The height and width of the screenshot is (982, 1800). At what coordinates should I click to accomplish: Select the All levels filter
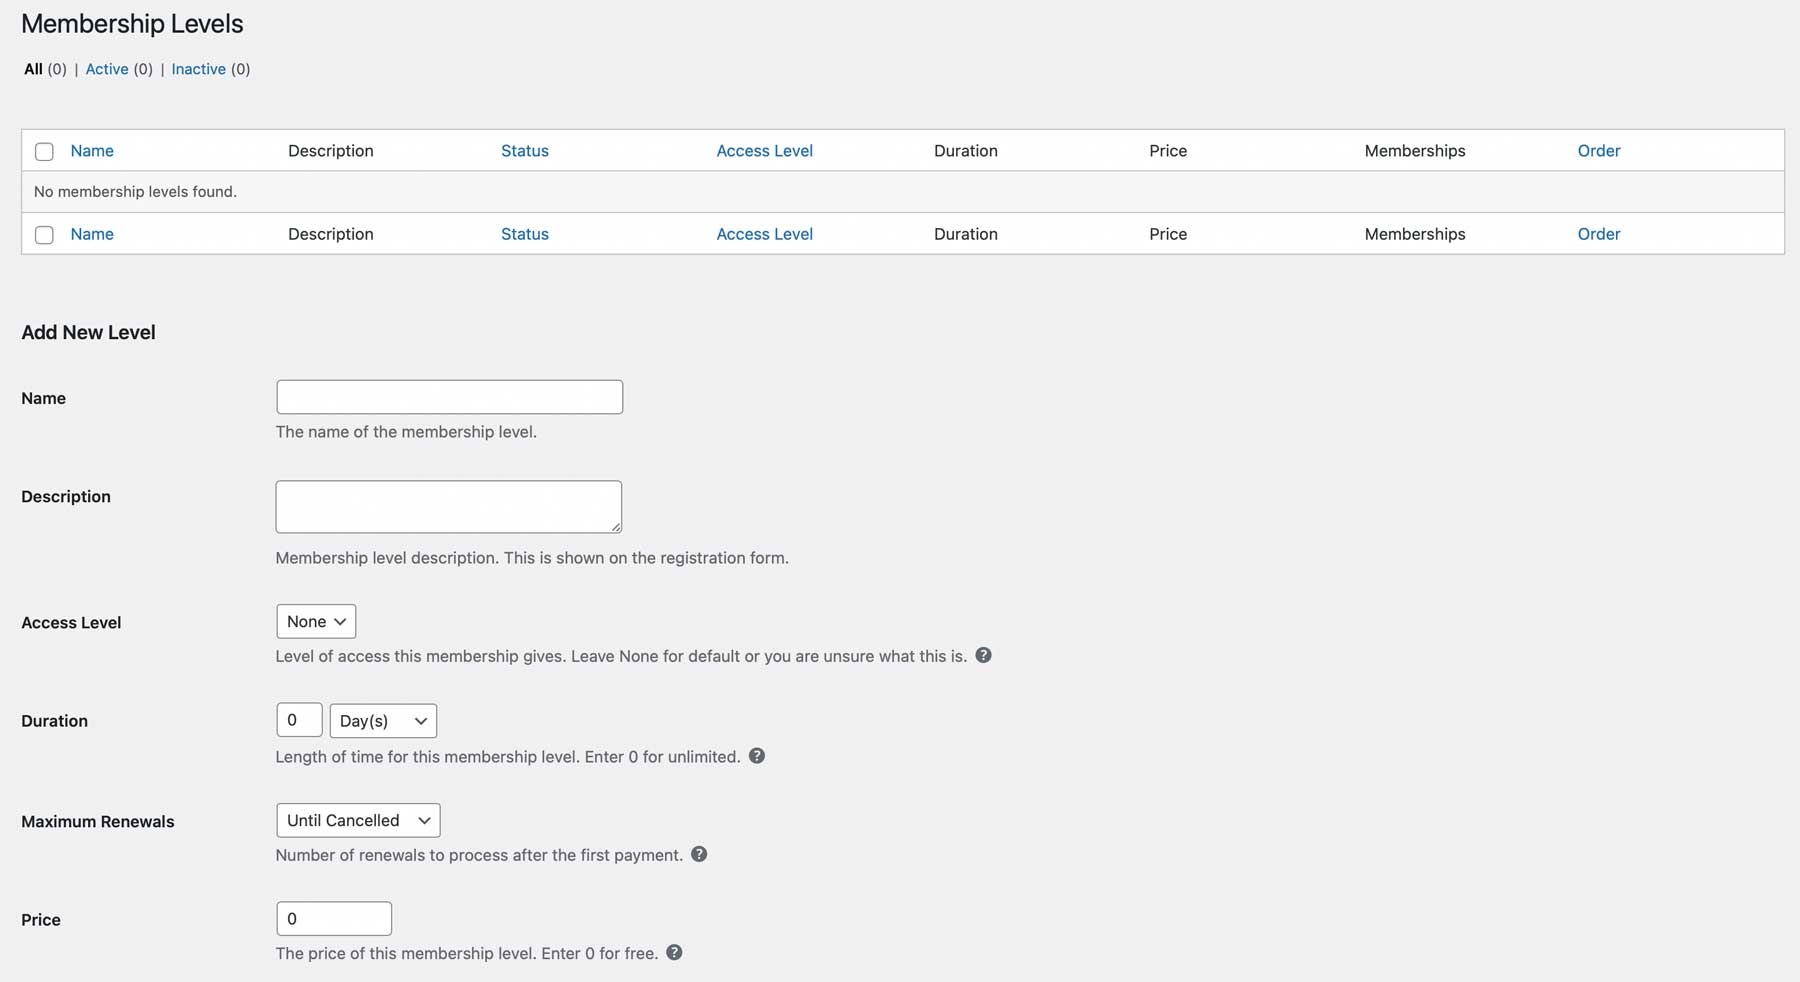pos(35,69)
